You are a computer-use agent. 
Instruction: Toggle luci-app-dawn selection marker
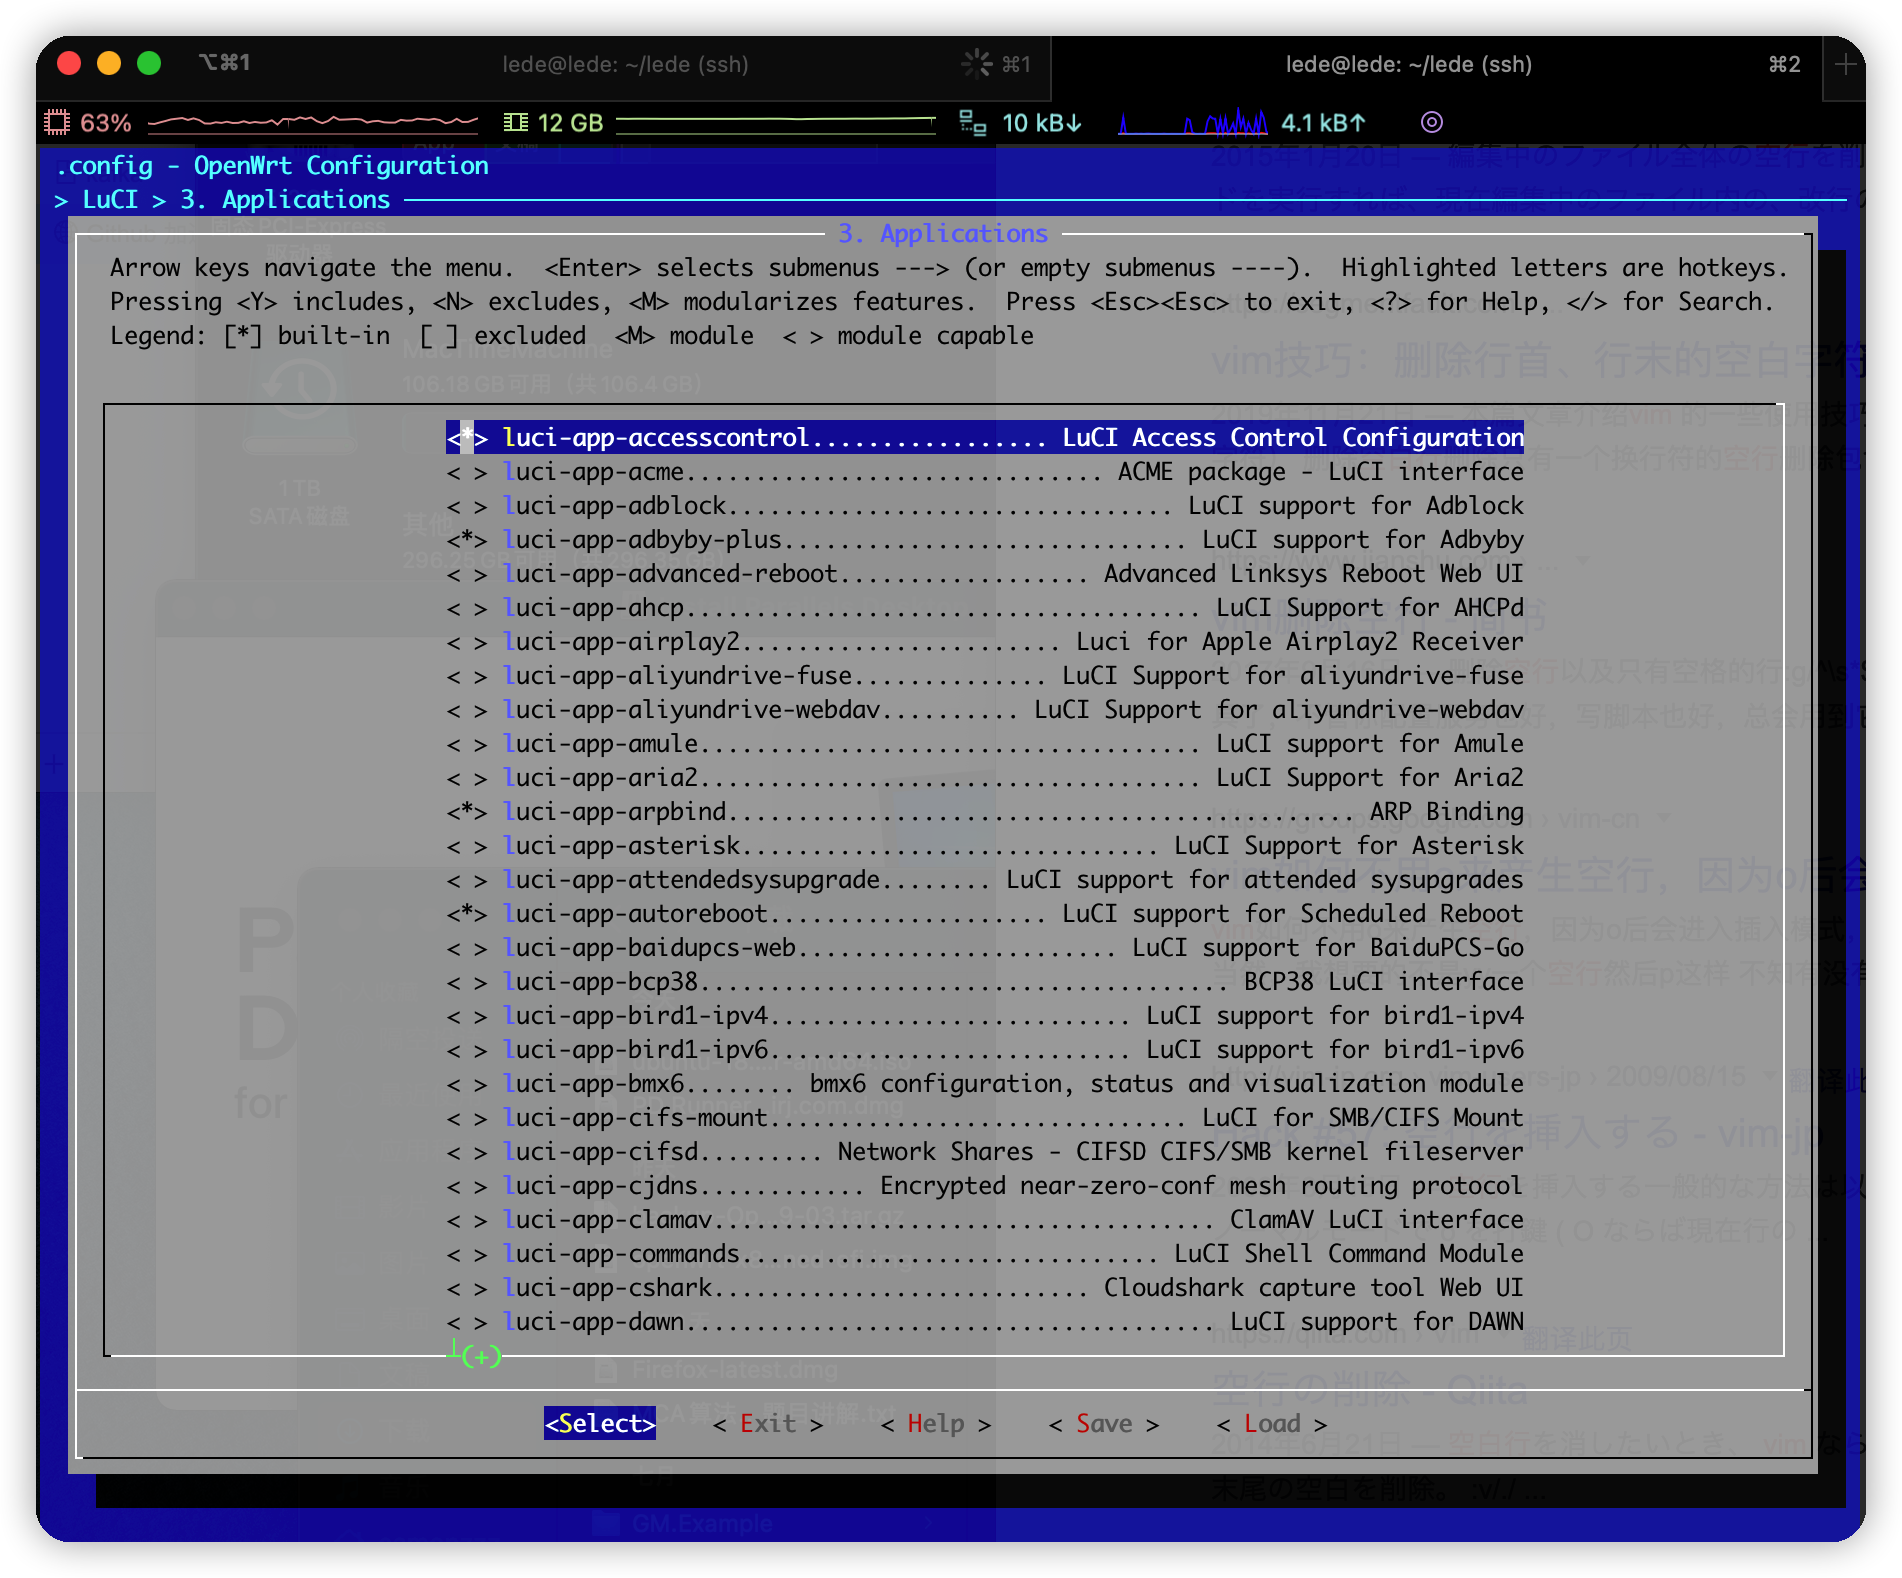(x=467, y=1322)
